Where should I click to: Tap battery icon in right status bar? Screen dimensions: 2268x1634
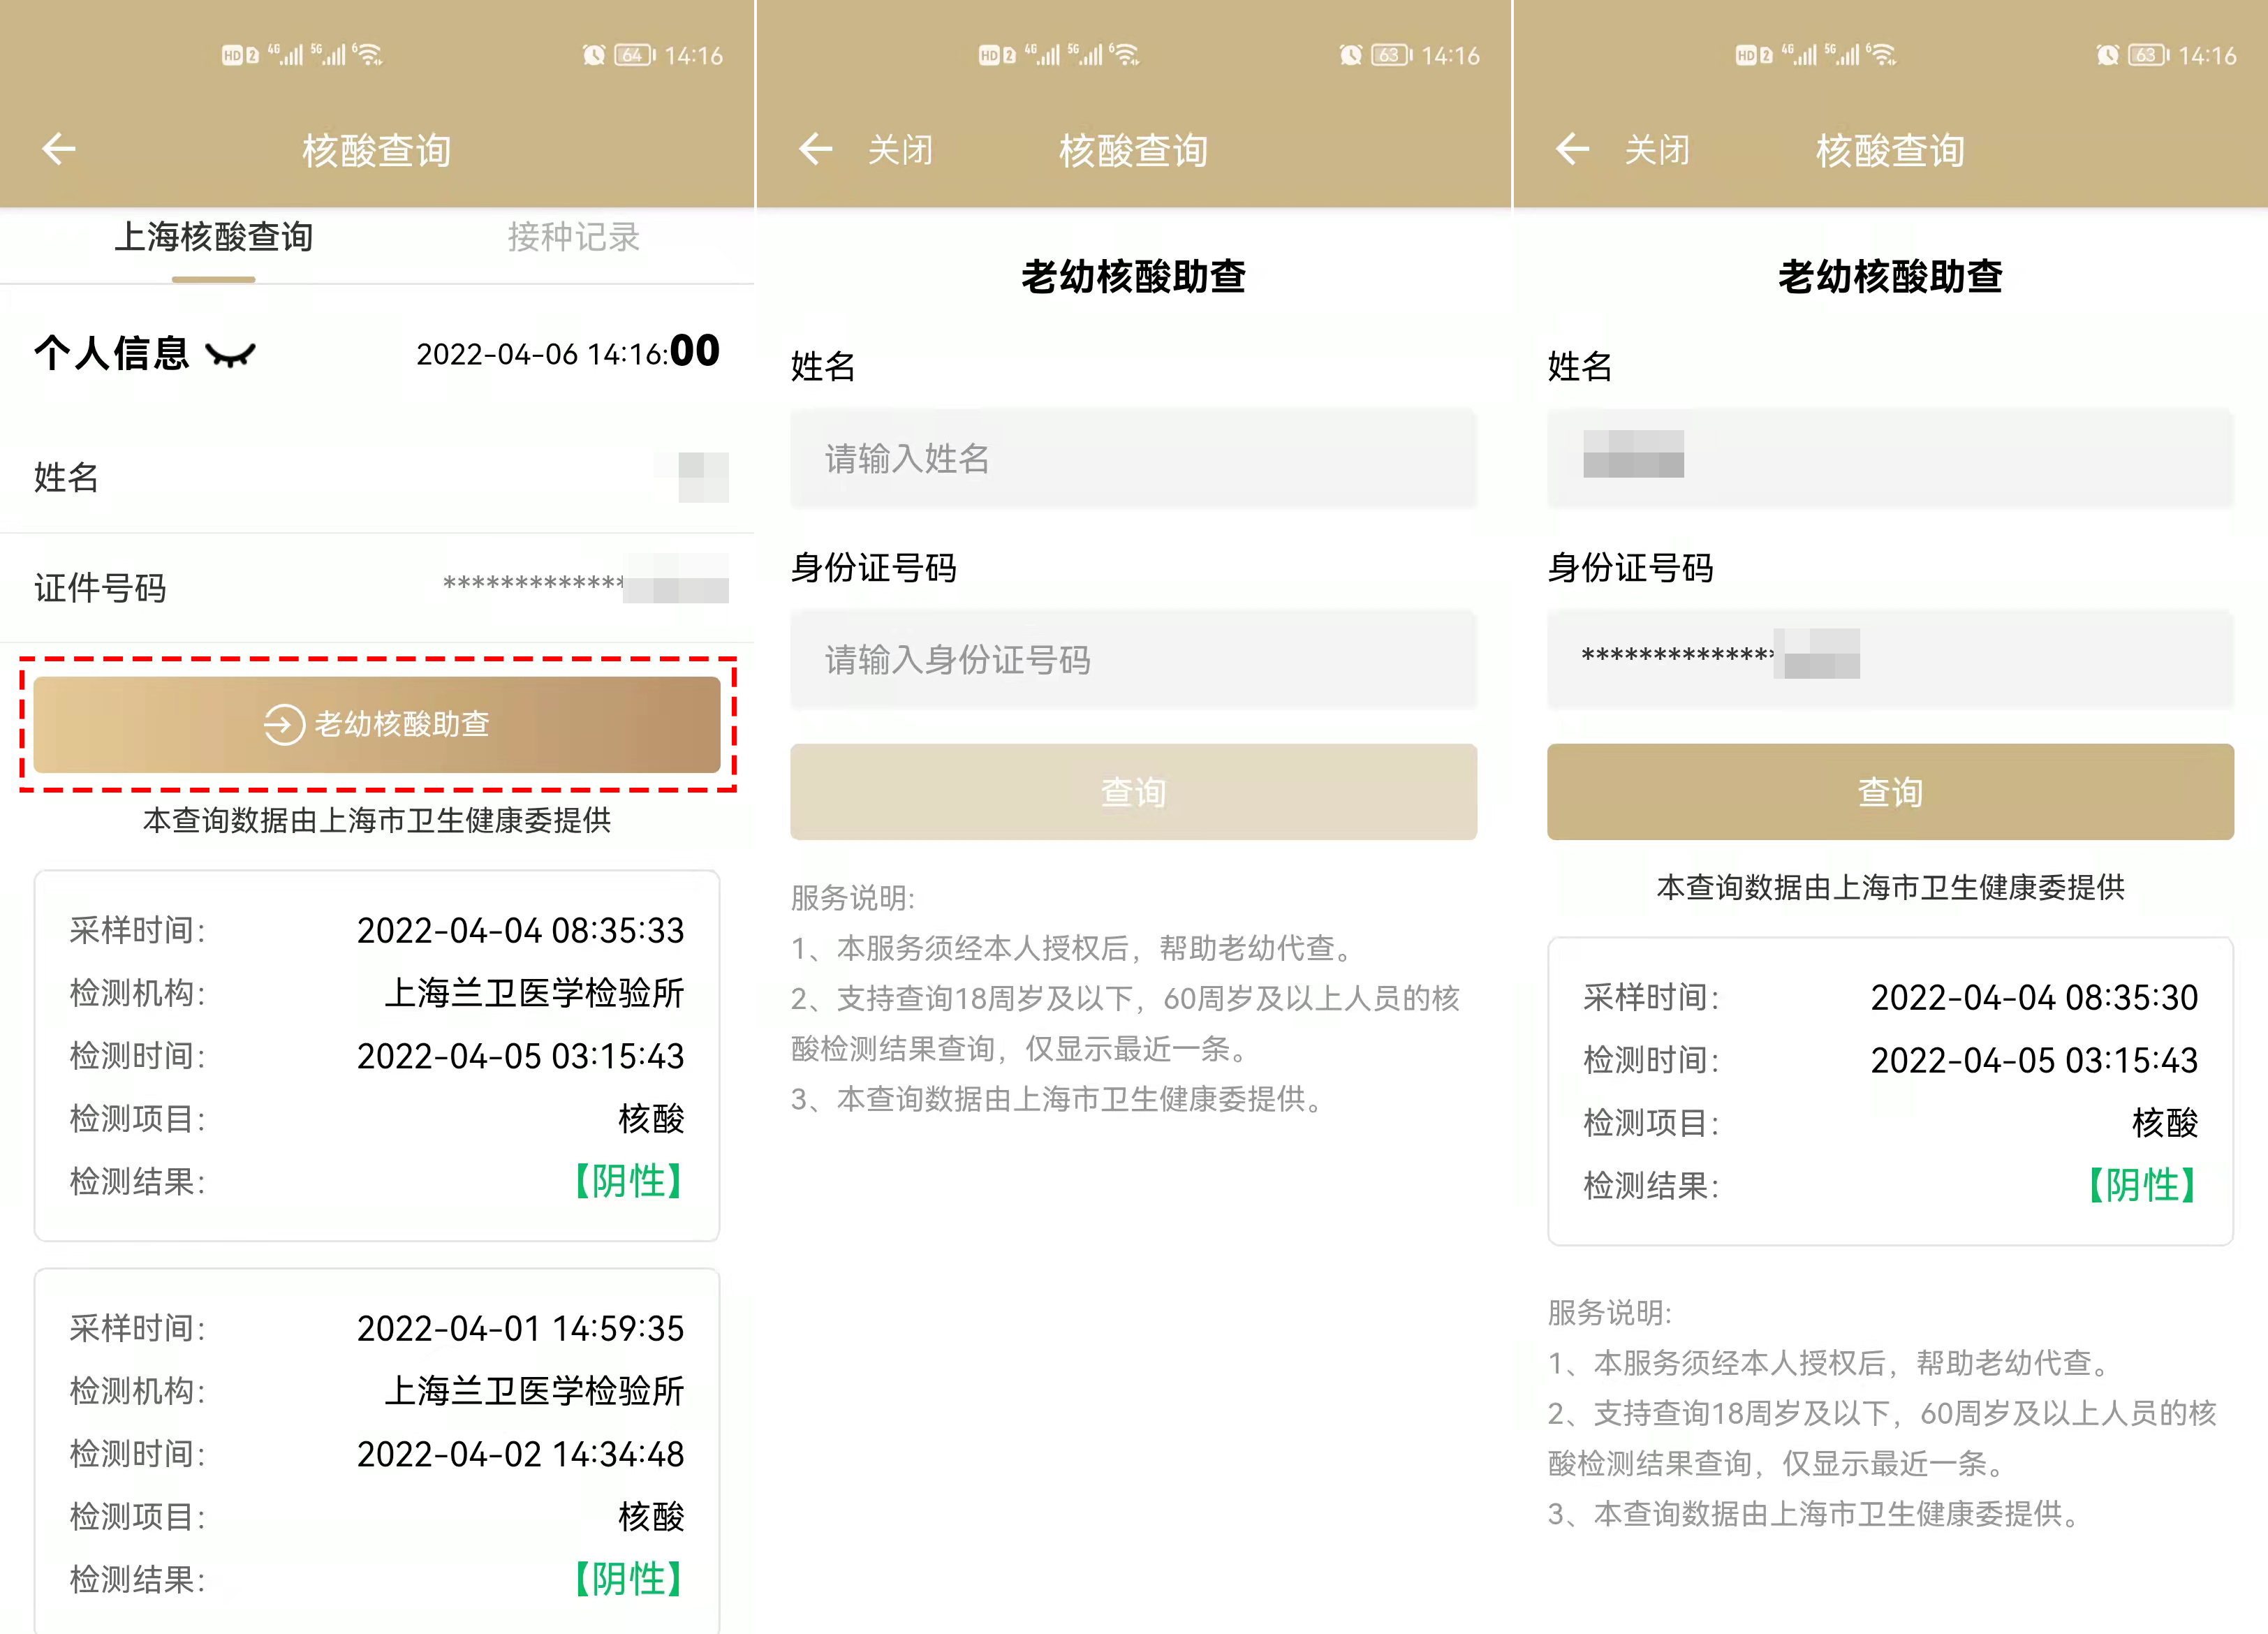coord(2149,55)
